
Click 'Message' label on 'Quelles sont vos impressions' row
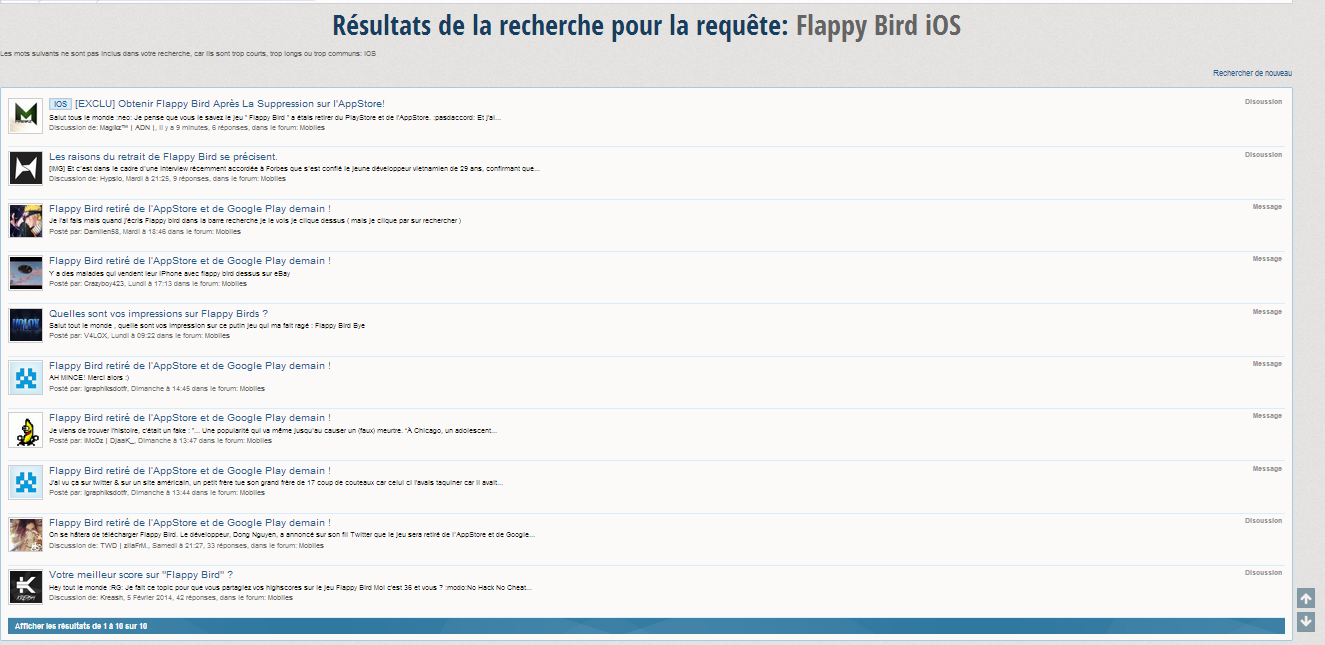coord(1267,311)
